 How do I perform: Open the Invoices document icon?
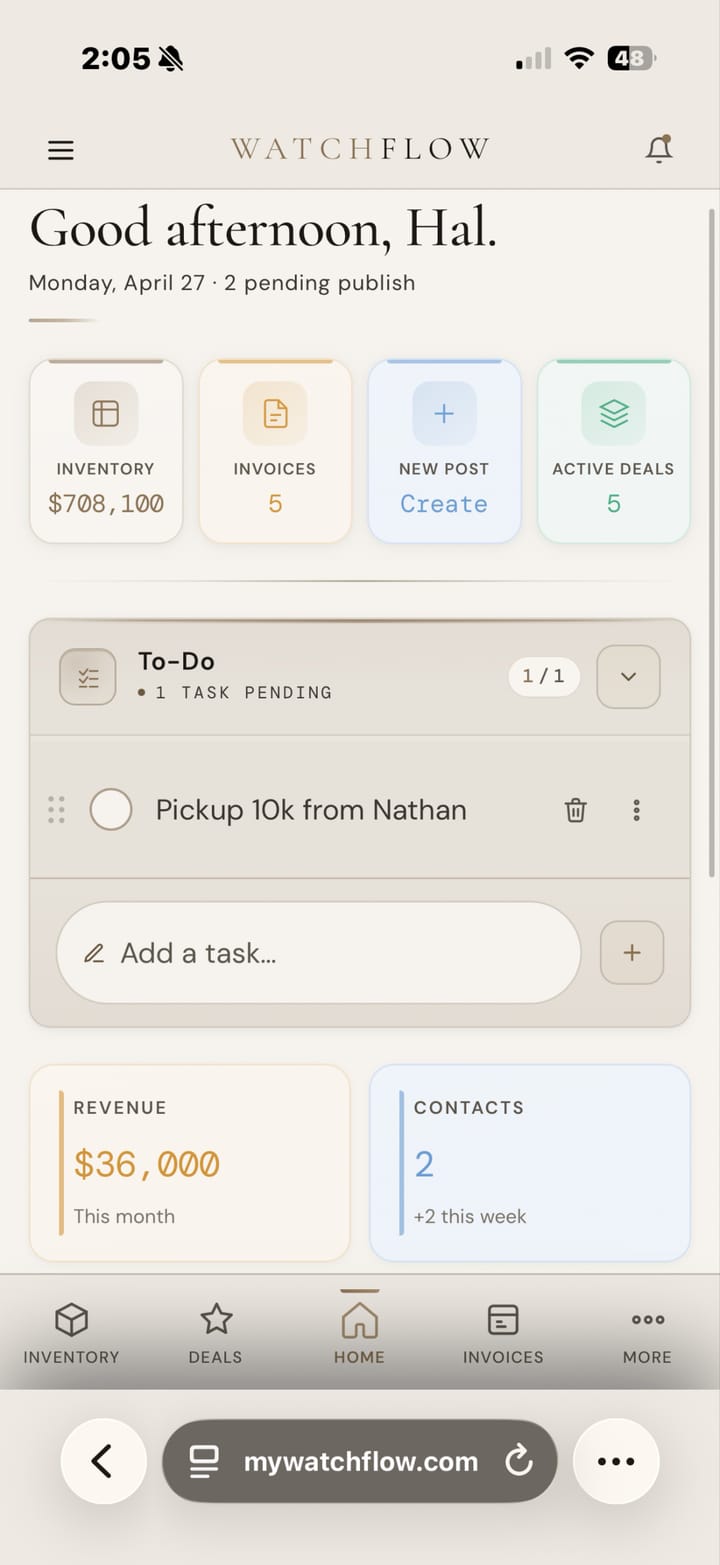[275, 412]
